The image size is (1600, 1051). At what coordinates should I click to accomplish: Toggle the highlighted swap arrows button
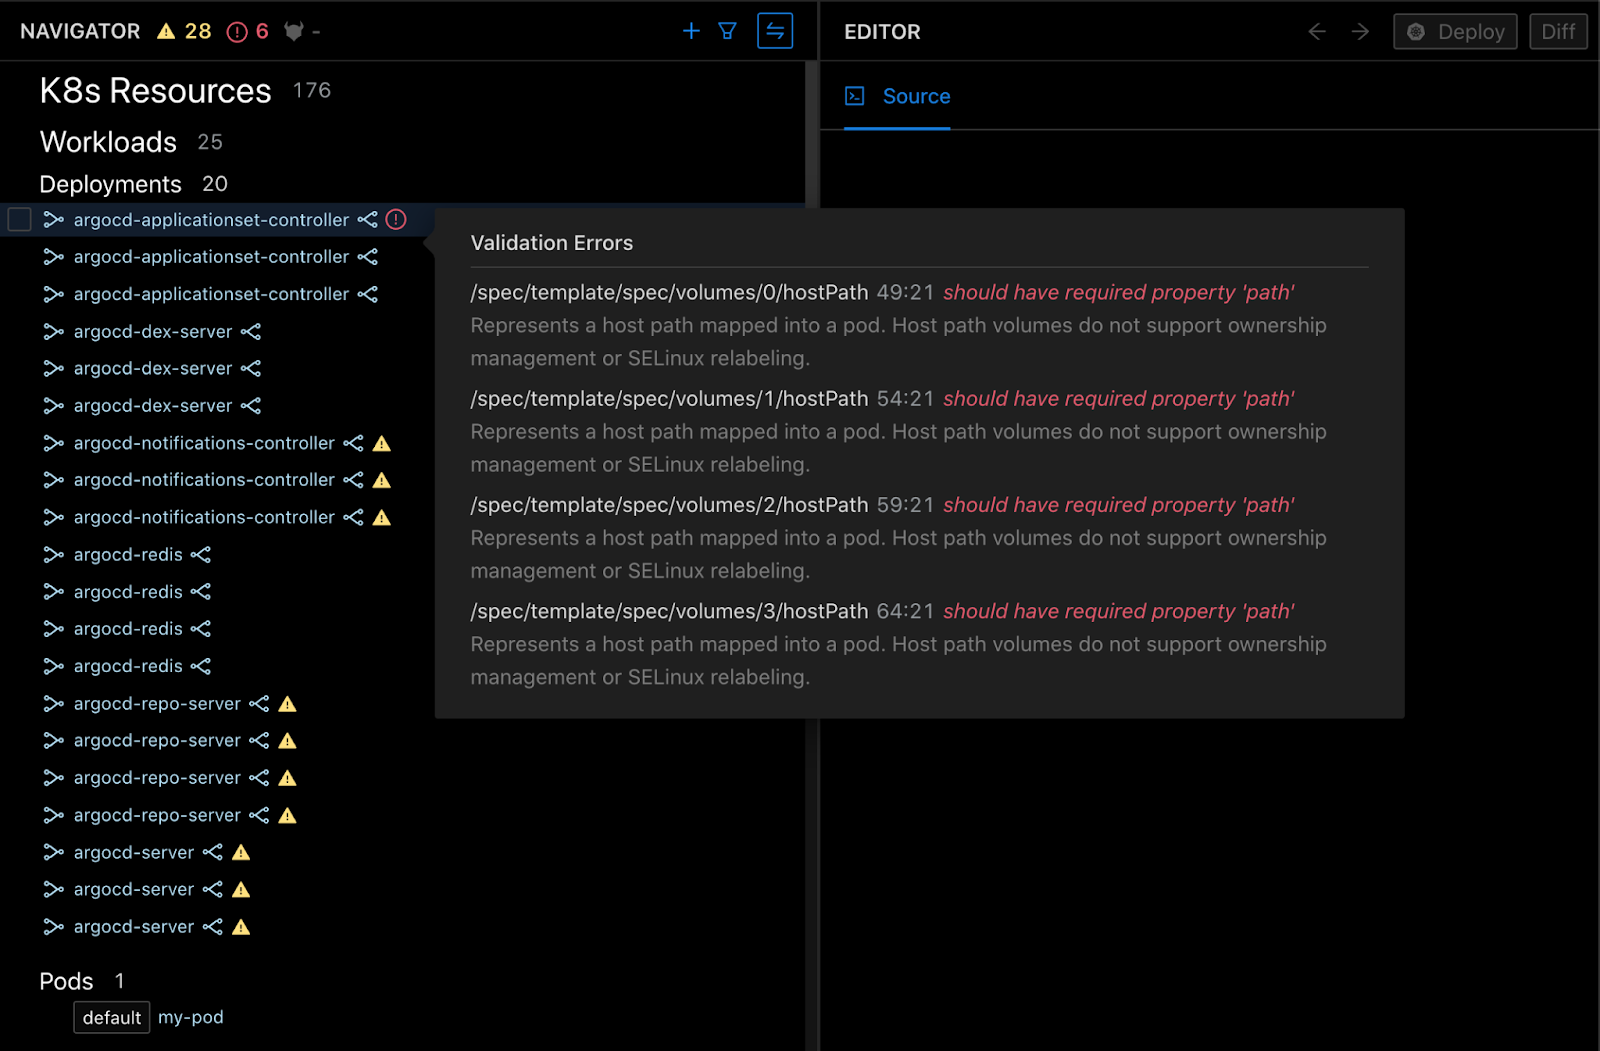point(775,31)
